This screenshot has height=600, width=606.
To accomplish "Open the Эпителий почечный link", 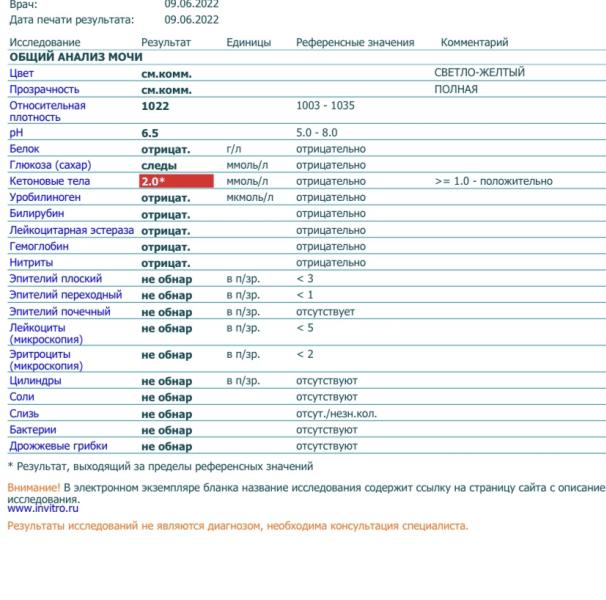I will (x=60, y=311).
